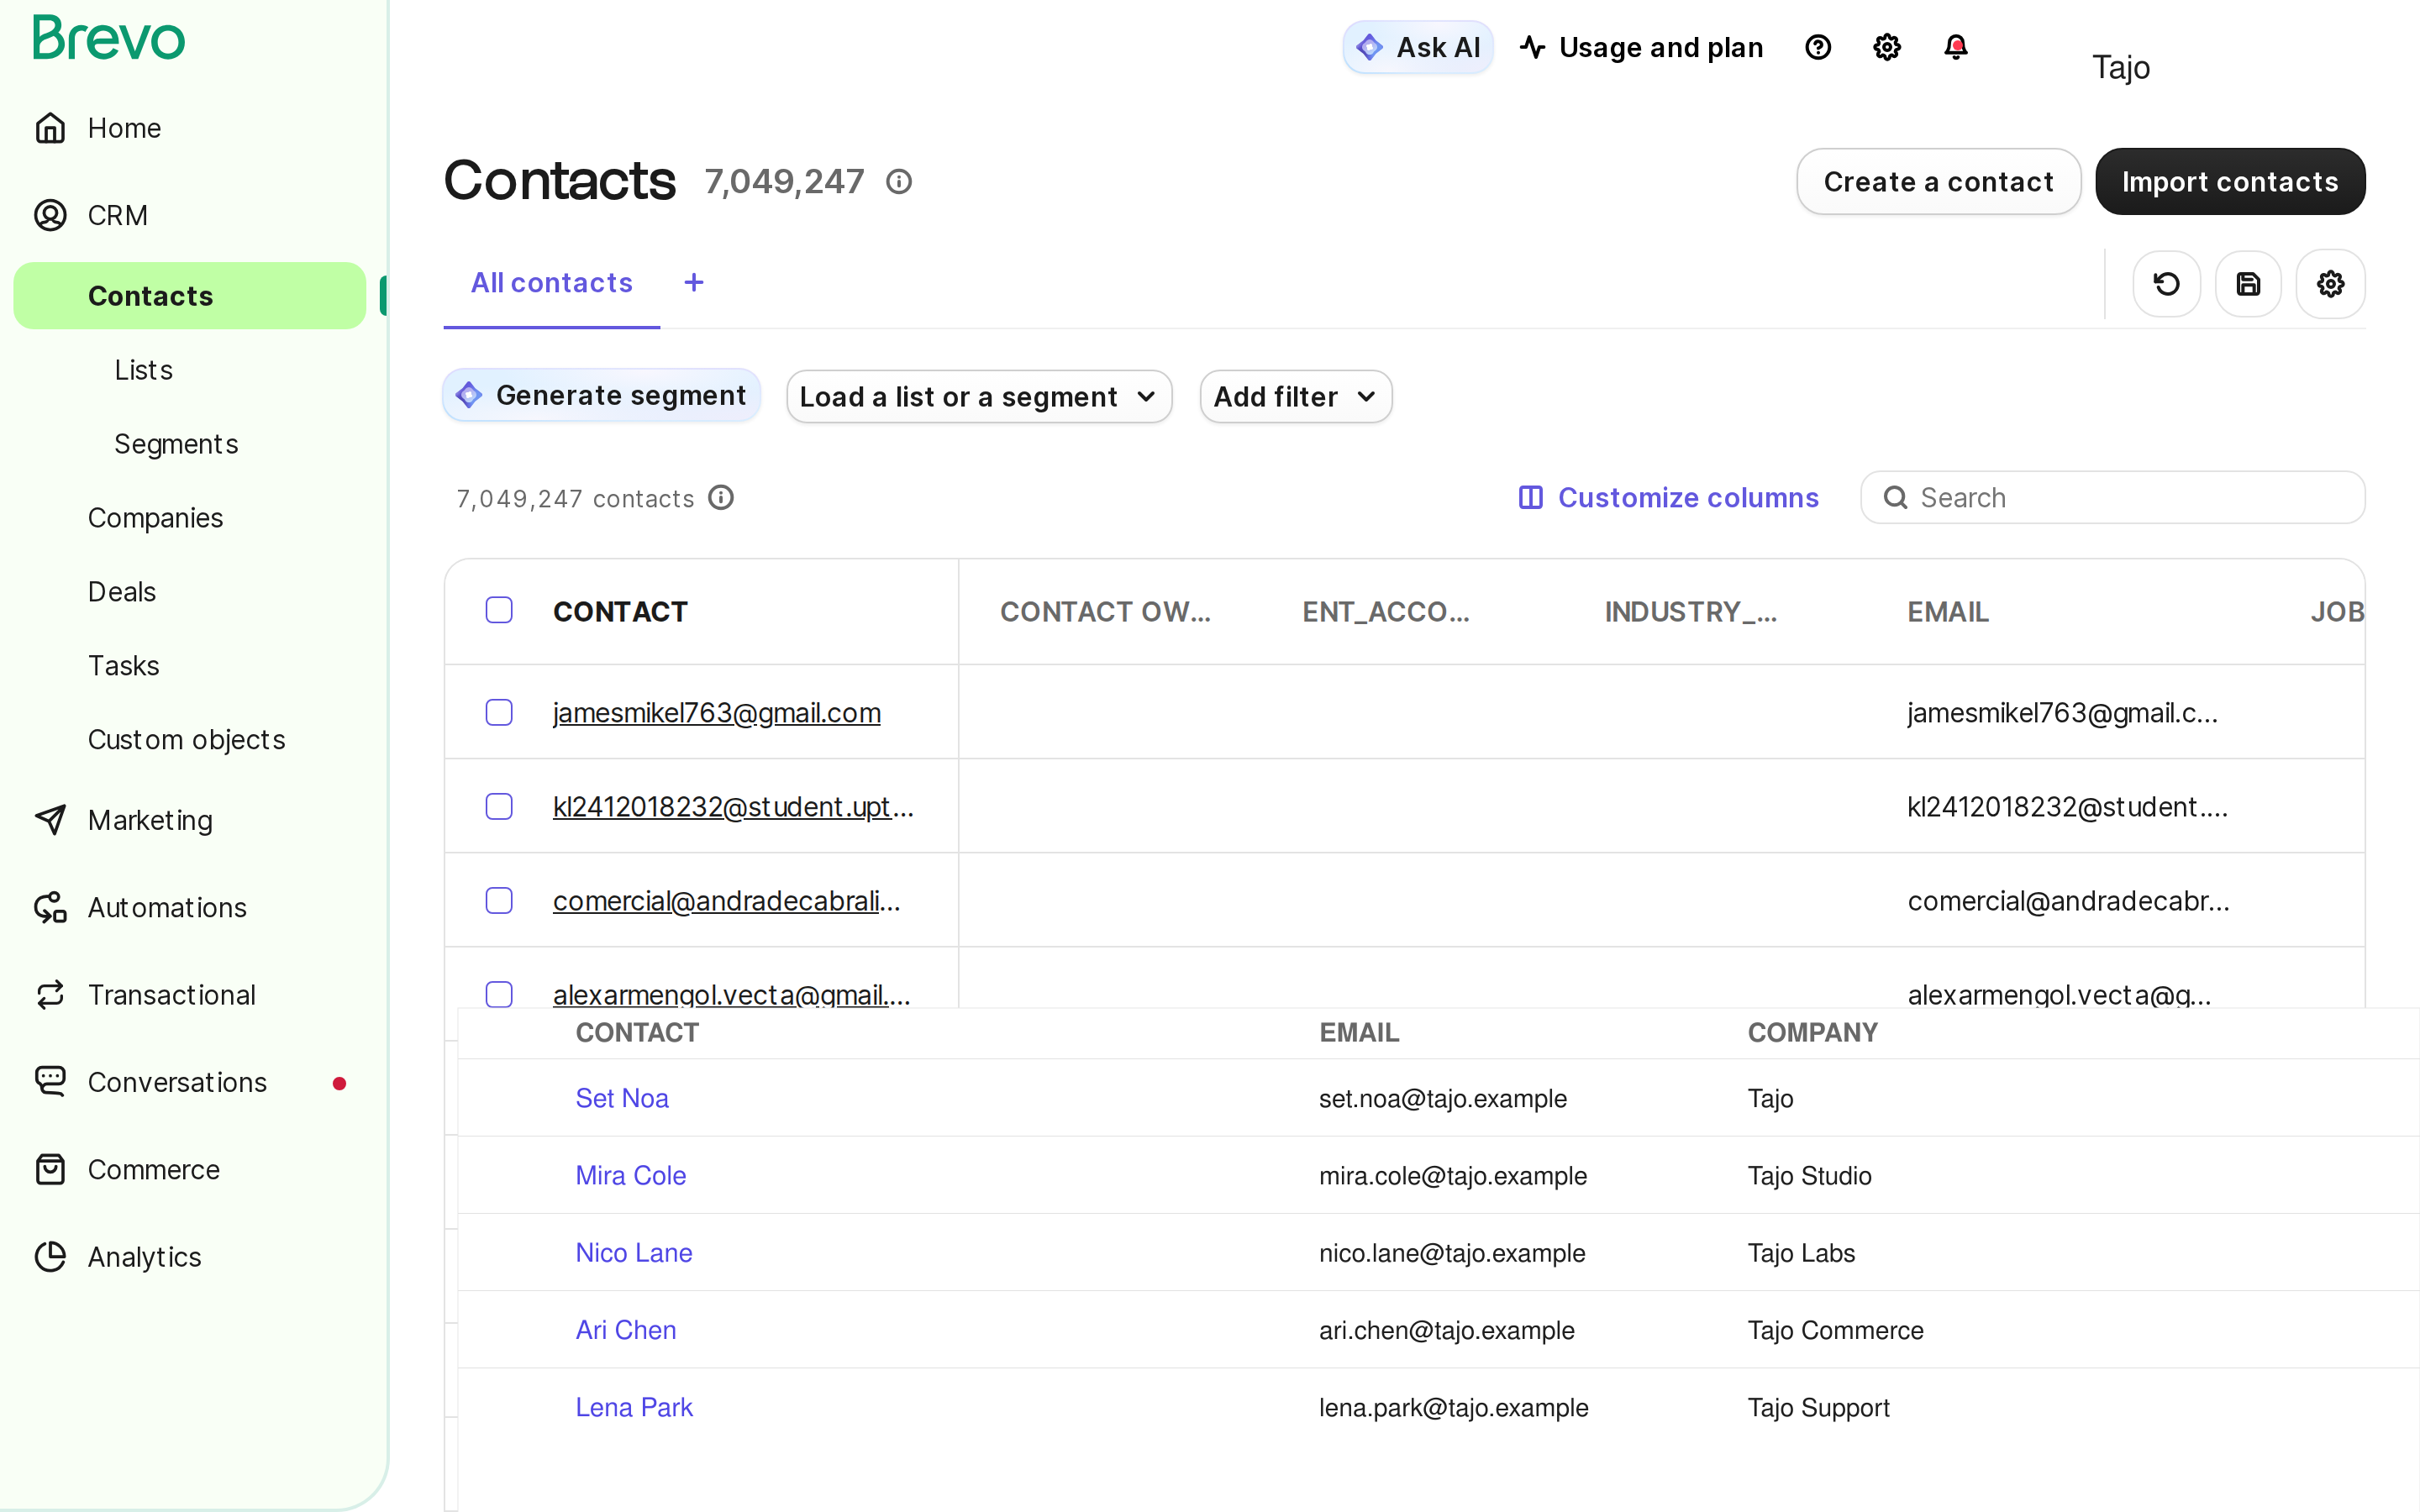
Task: Focus the contacts Search field
Action: pos(2112,497)
